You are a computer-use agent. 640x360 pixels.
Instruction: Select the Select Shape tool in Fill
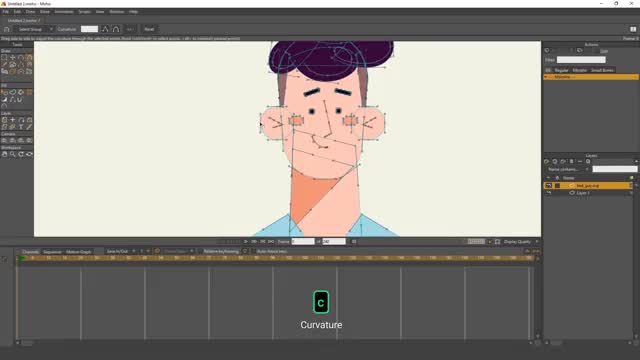(4, 92)
